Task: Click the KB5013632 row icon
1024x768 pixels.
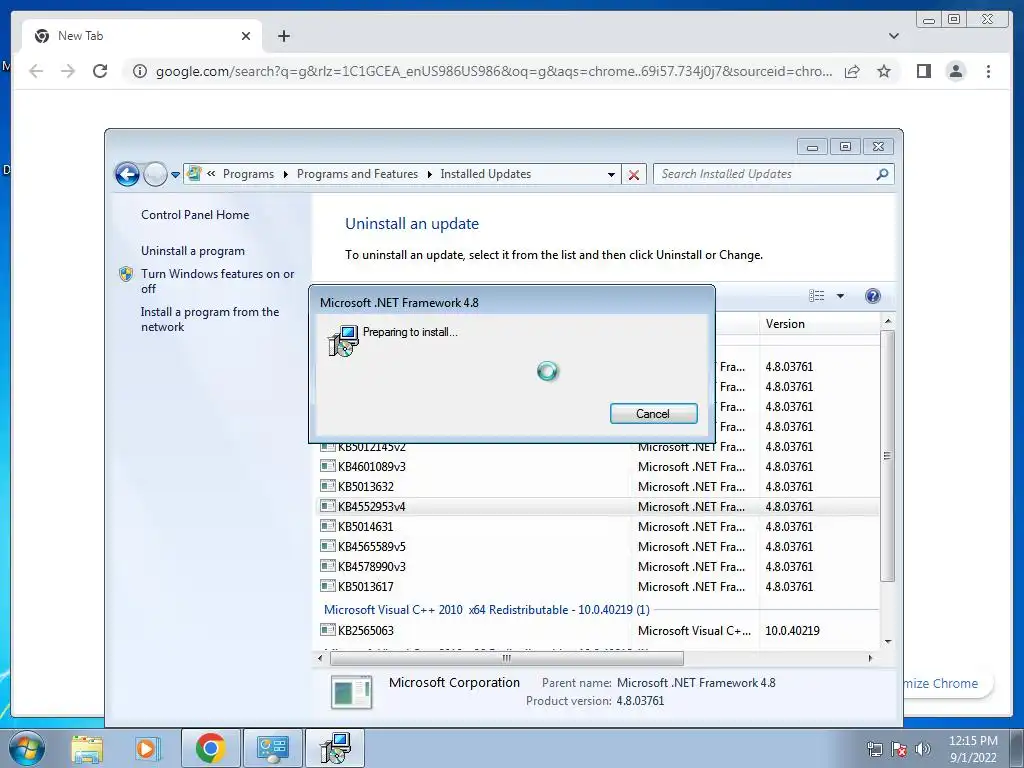Action: coord(328,486)
